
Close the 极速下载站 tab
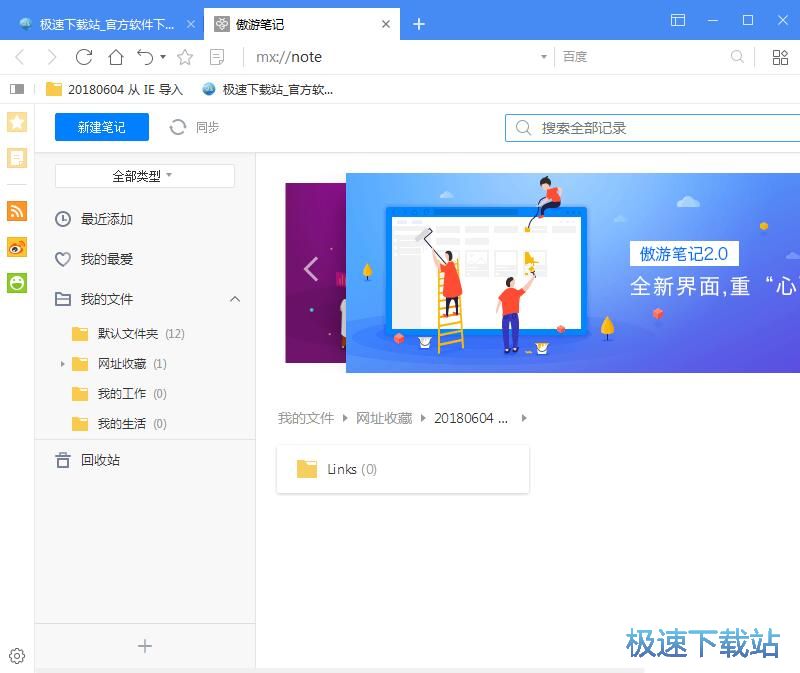[191, 24]
